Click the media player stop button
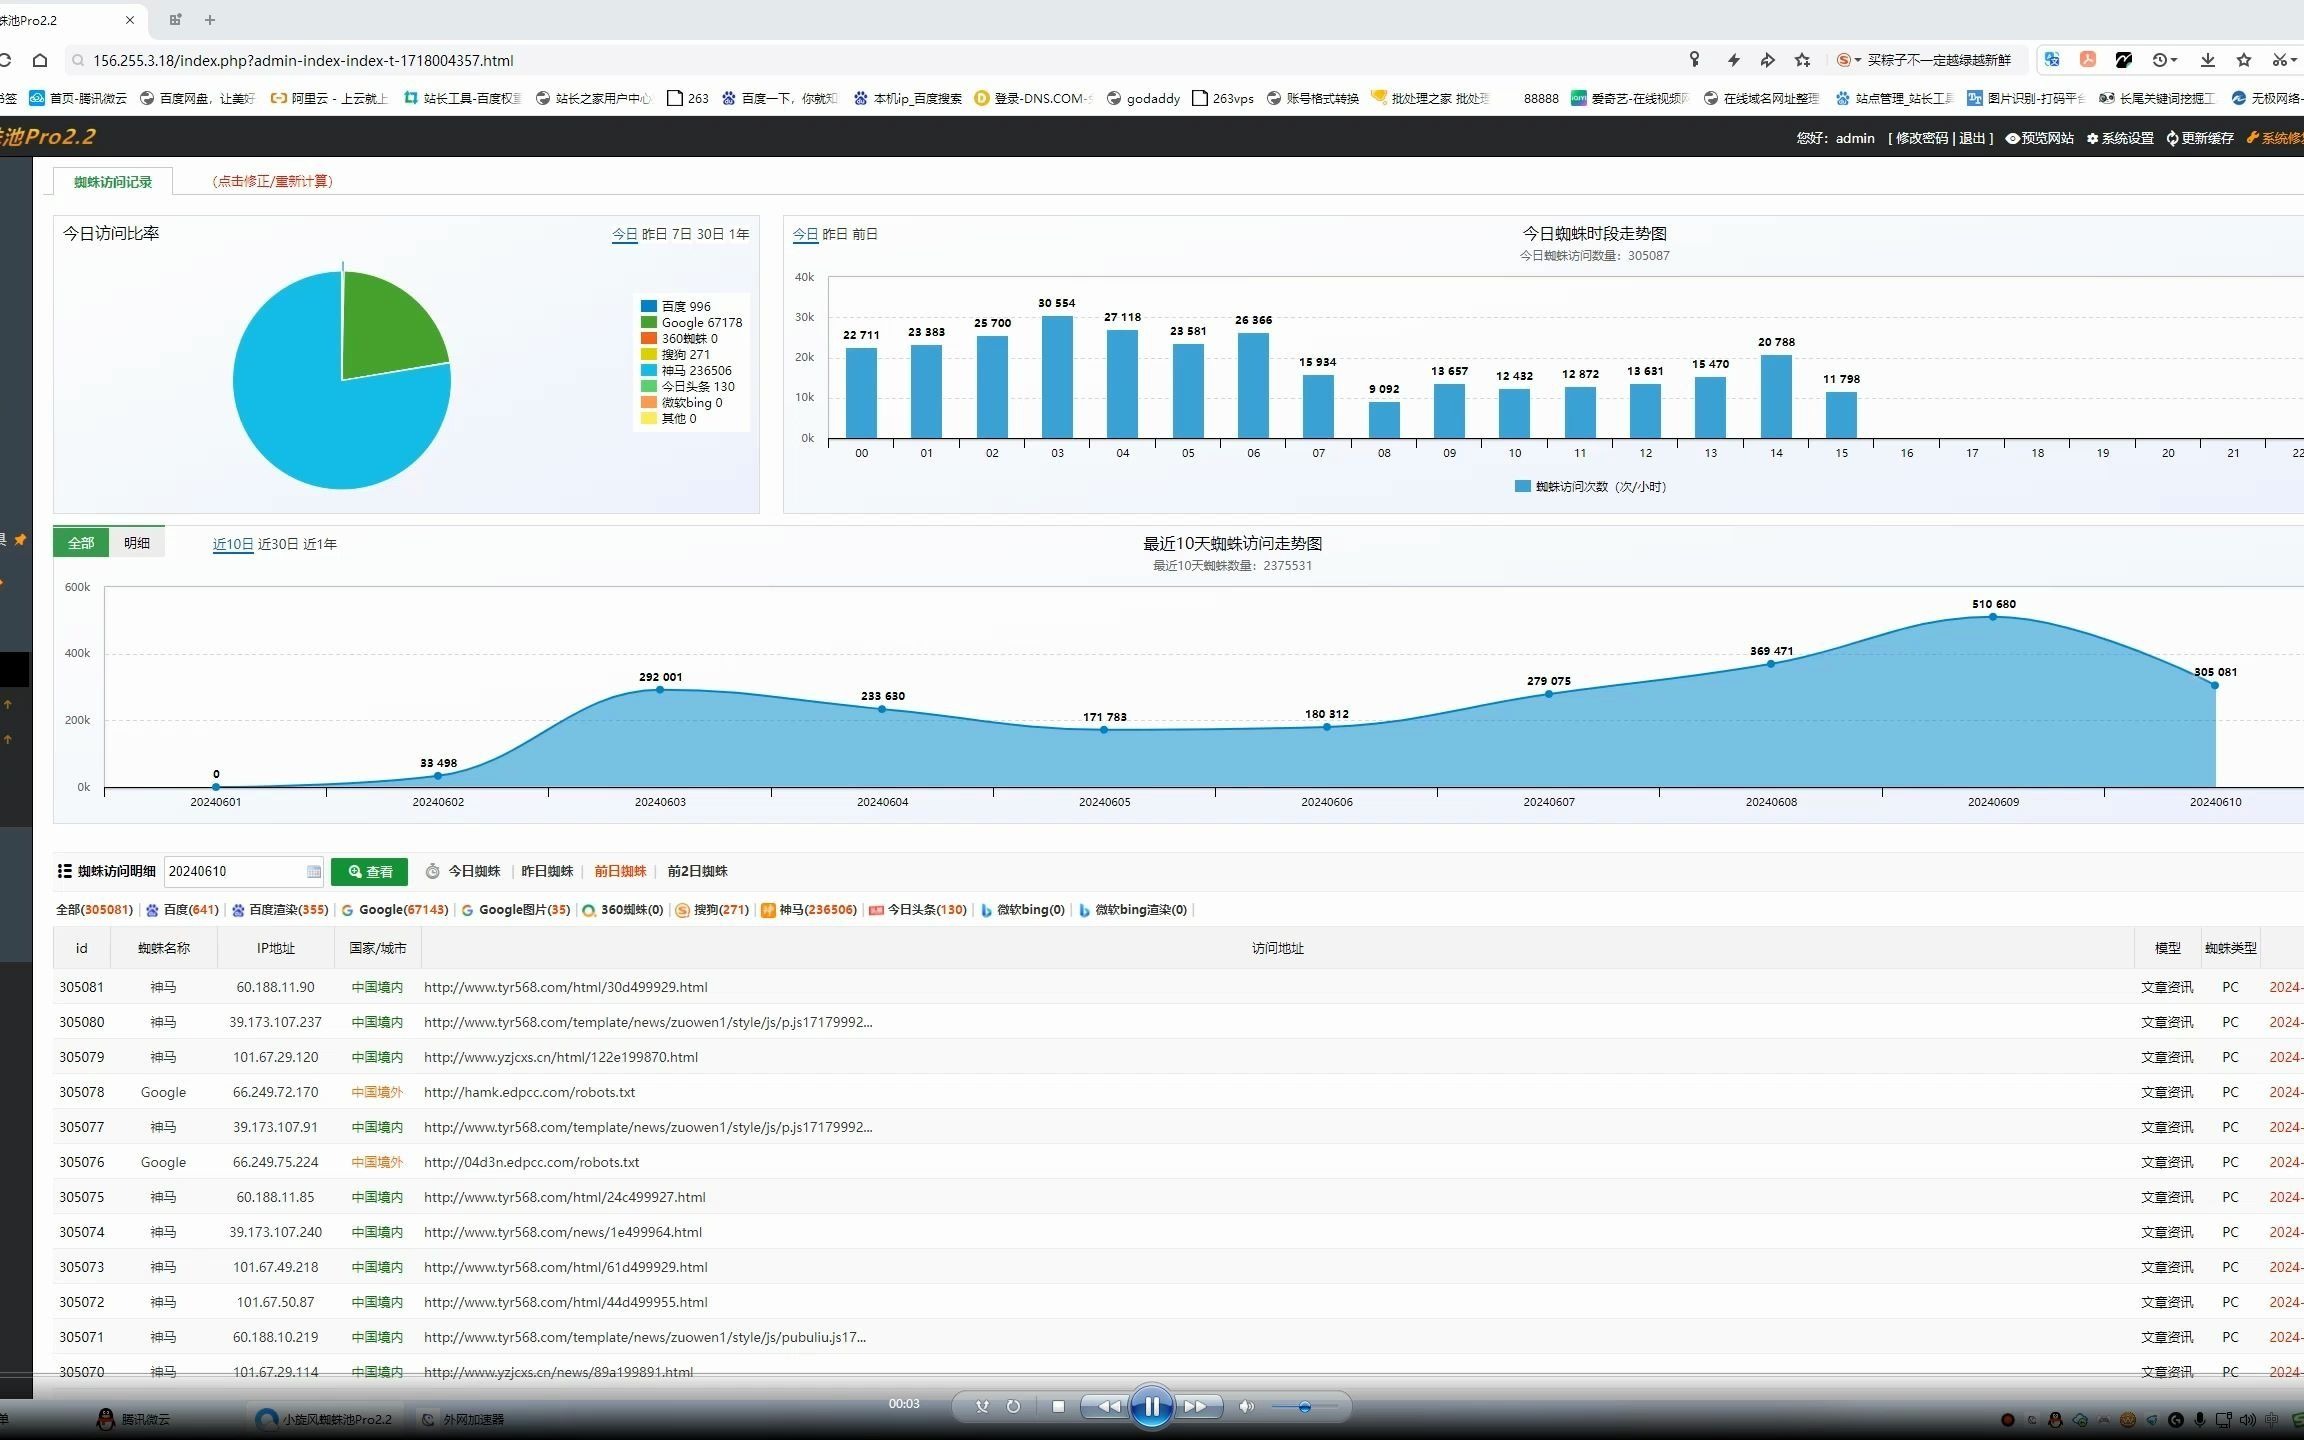This screenshot has height=1440, width=2304. coord(1058,1407)
